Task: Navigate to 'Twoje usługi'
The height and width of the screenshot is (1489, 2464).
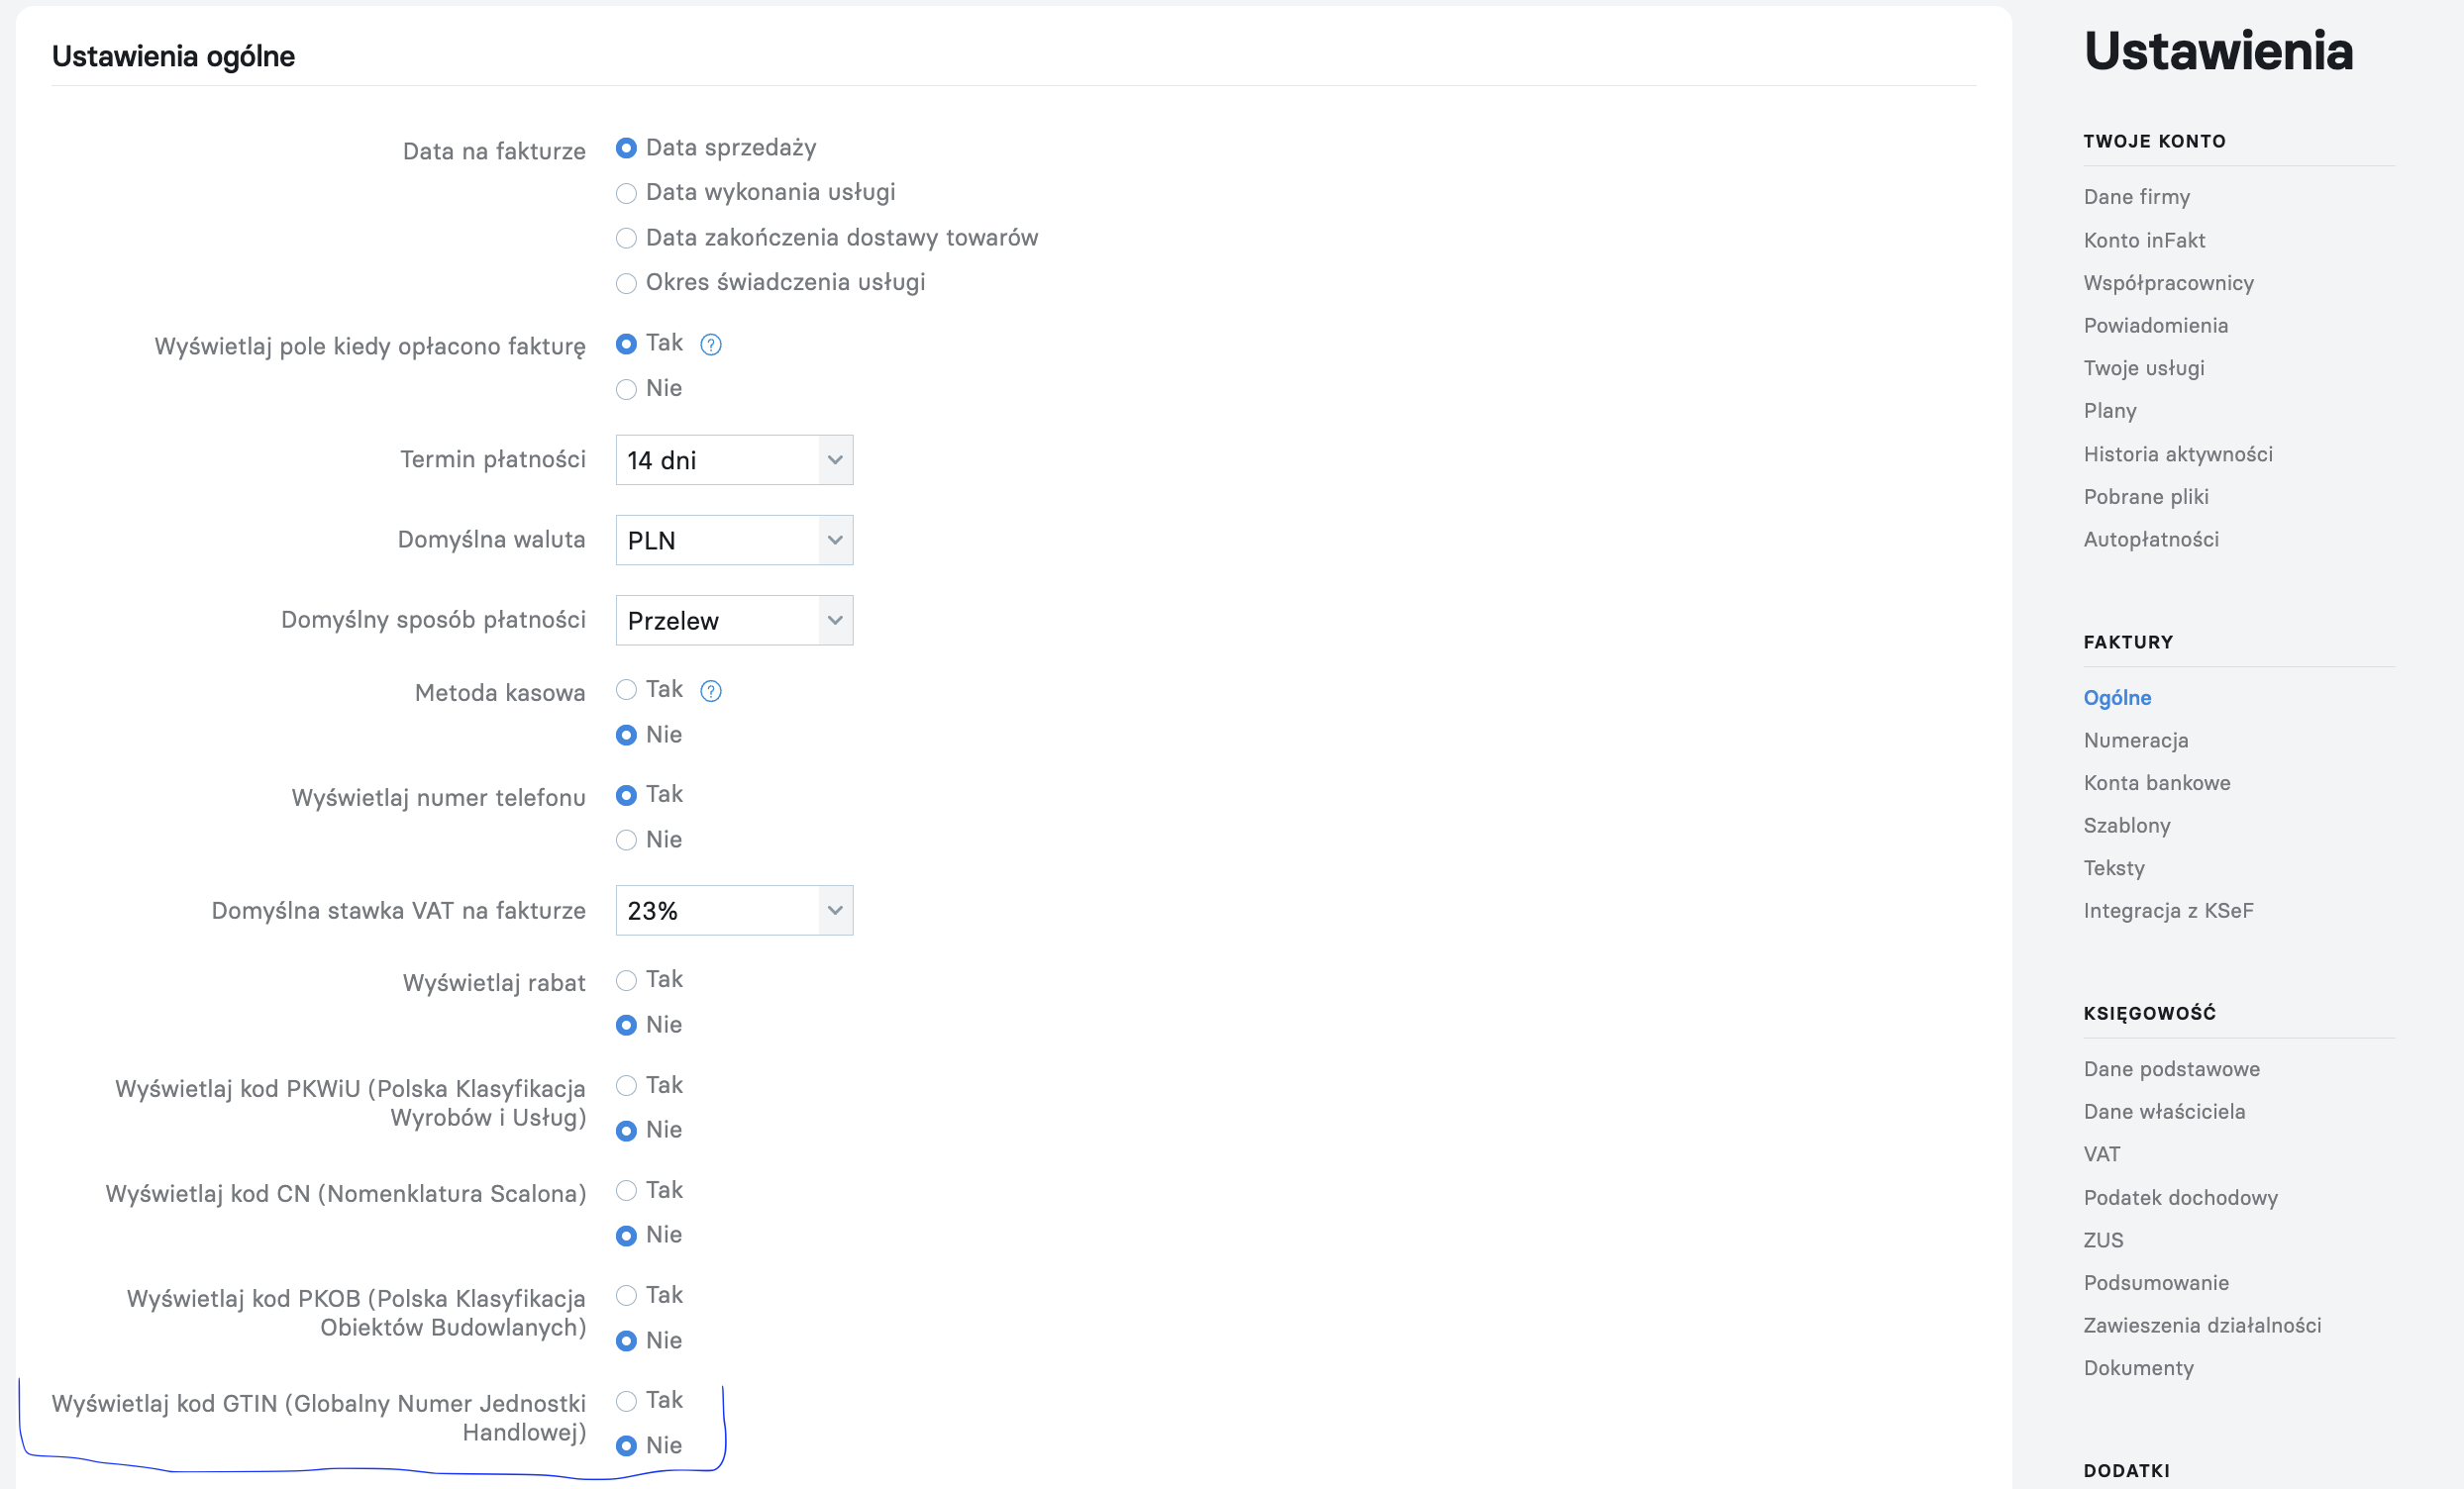Action: pos(2144,368)
